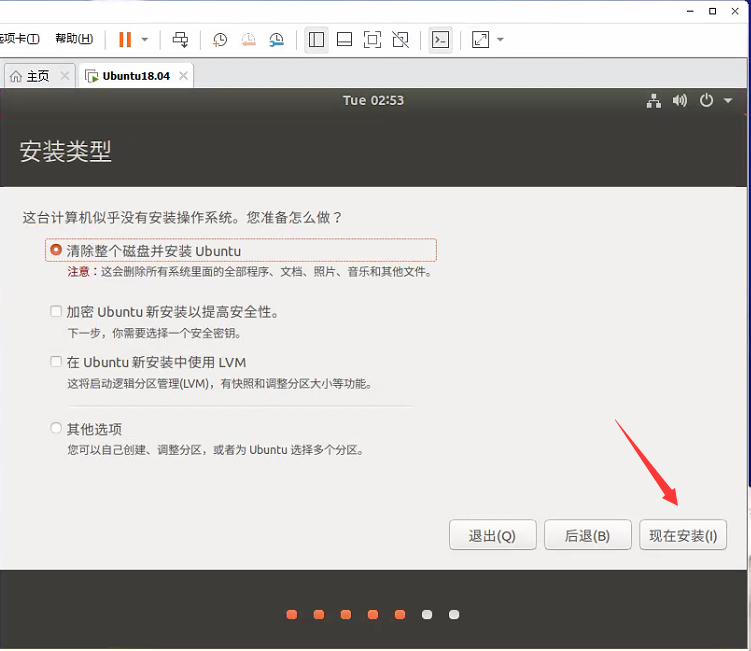Click the 安装类型 heading
Viewport: 751px width, 651px height.
click(x=66, y=151)
